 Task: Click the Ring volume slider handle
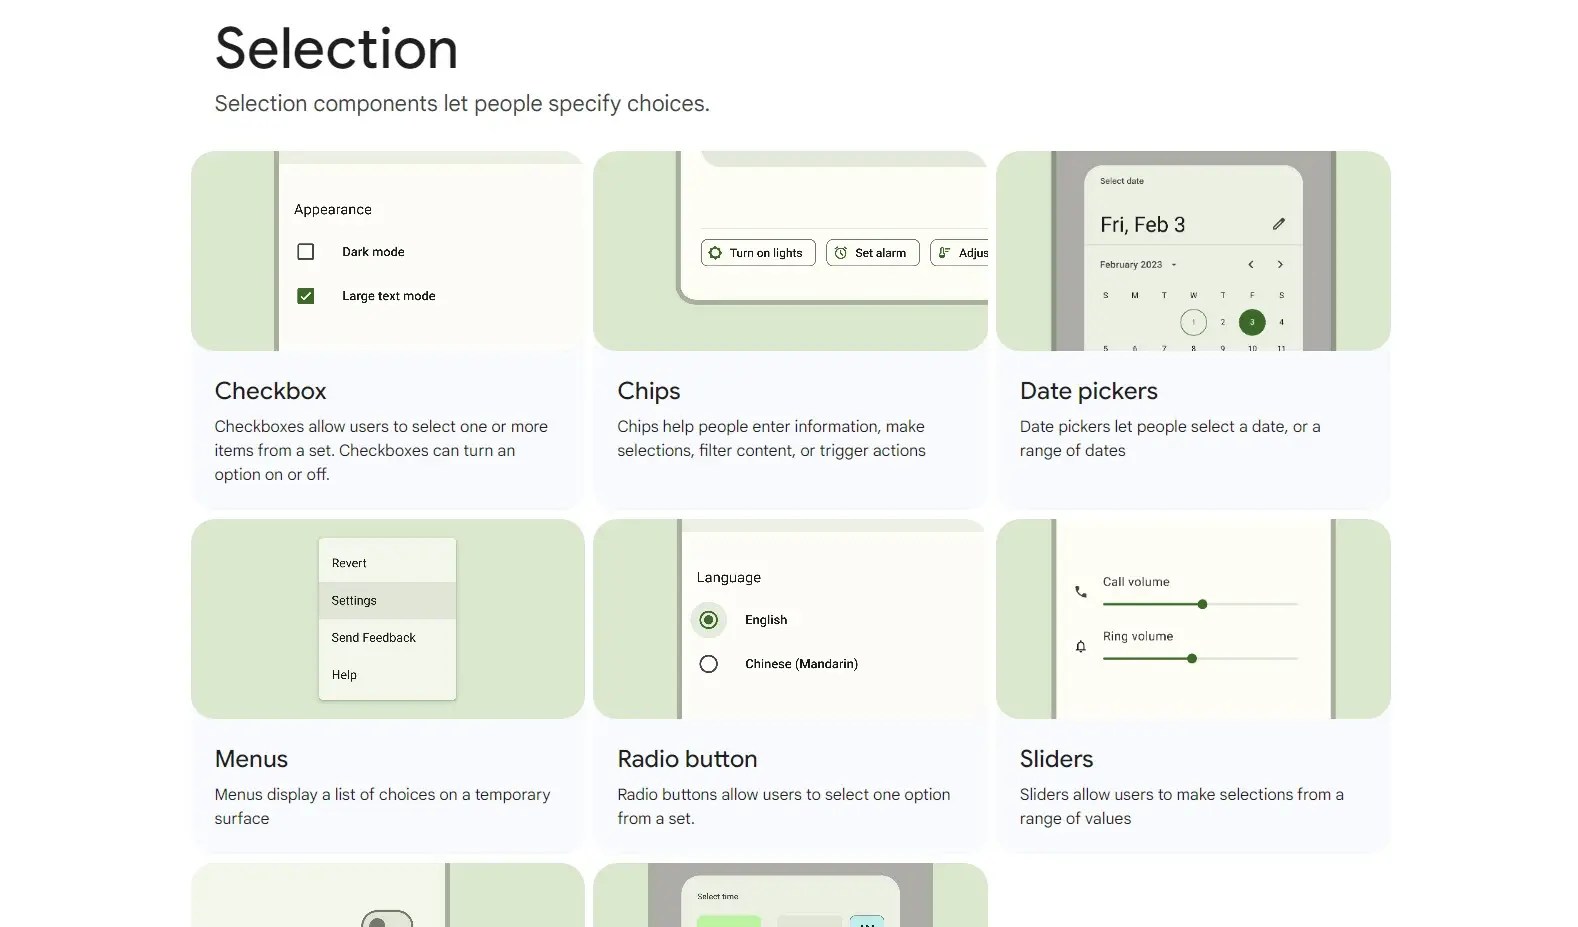pos(1191,659)
